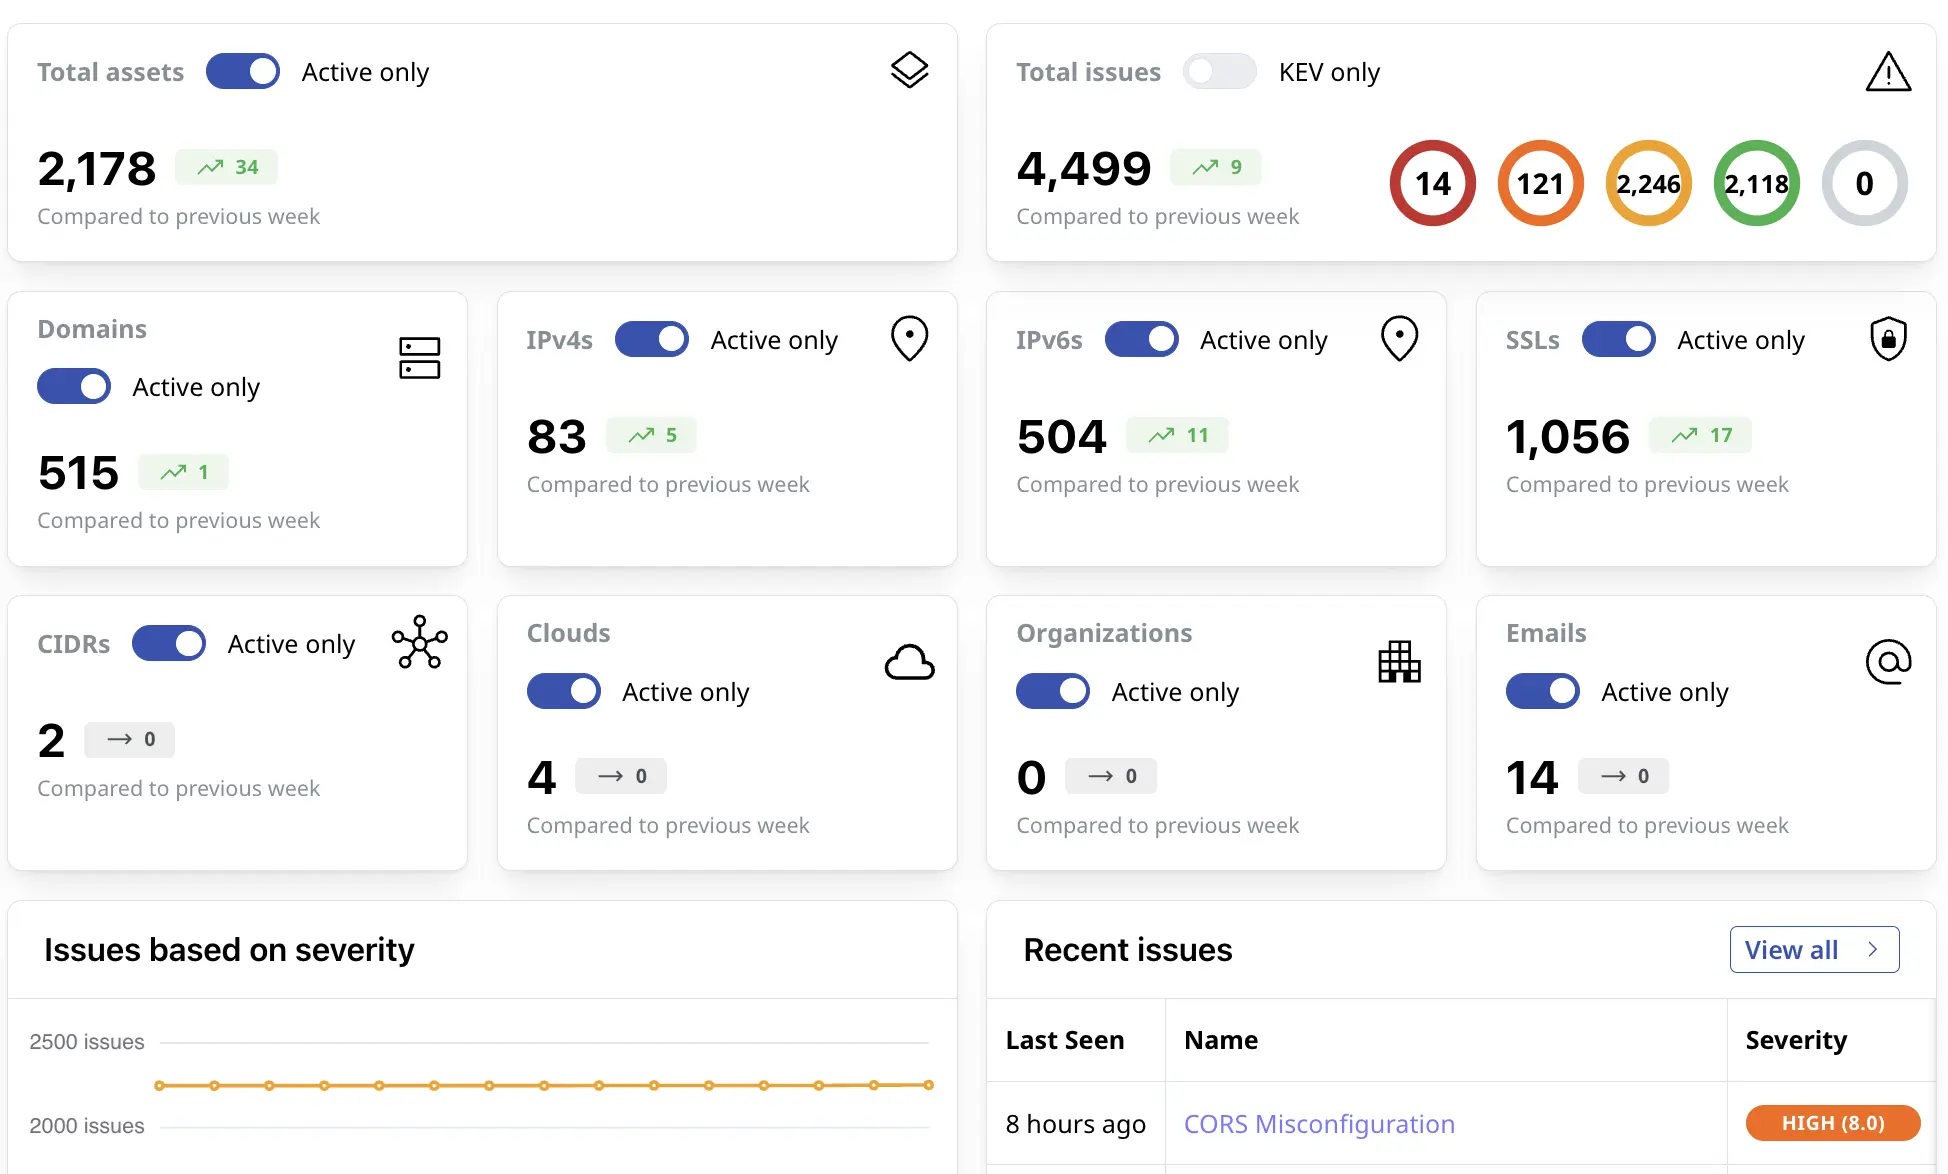
Task: Click the building icon on Organizations card
Action: pos(1399,662)
